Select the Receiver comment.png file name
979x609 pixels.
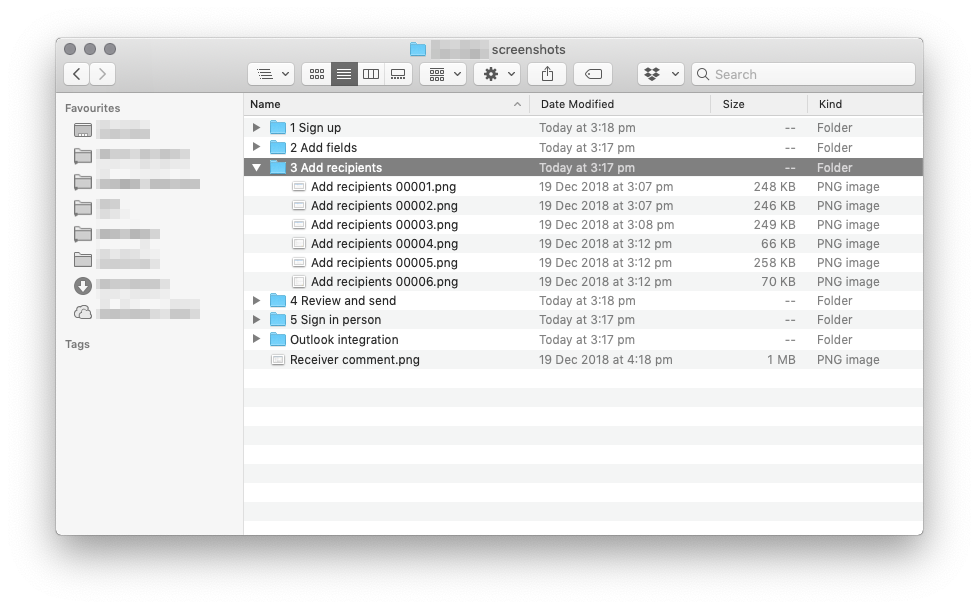click(x=355, y=360)
